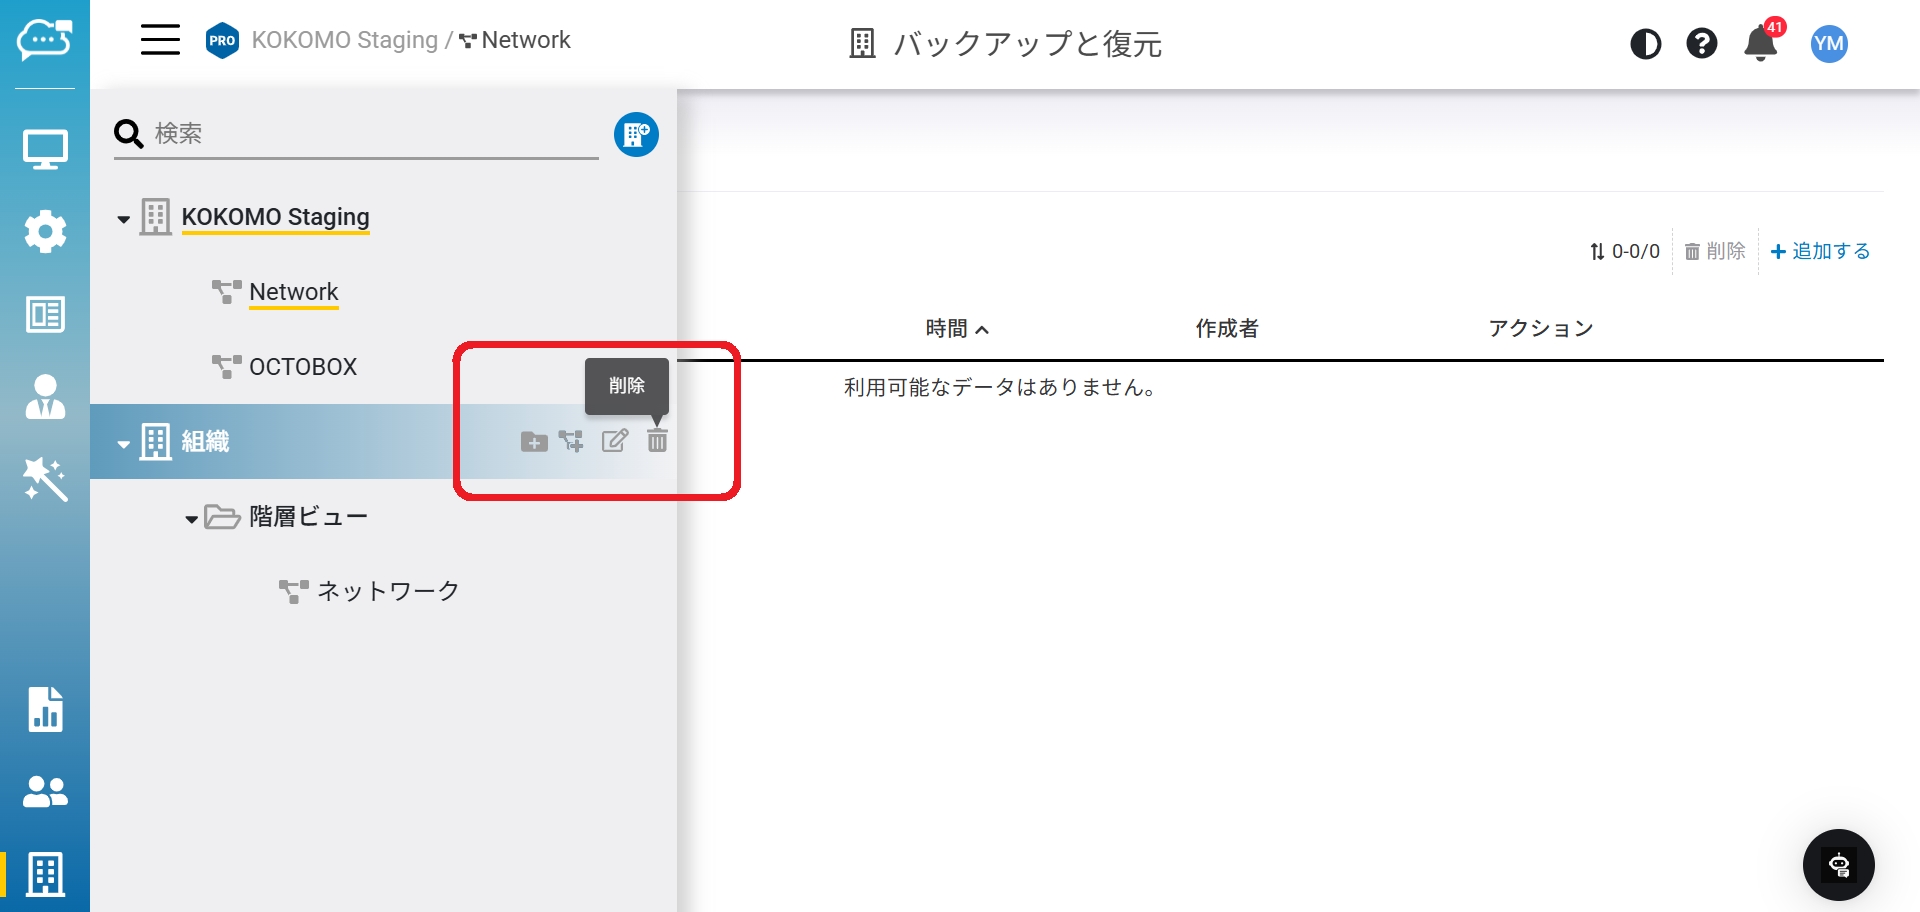Viewport: 1920px width, 912px height.
Task: Select OCTOBOX network in tree
Action: click(x=302, y=367)
